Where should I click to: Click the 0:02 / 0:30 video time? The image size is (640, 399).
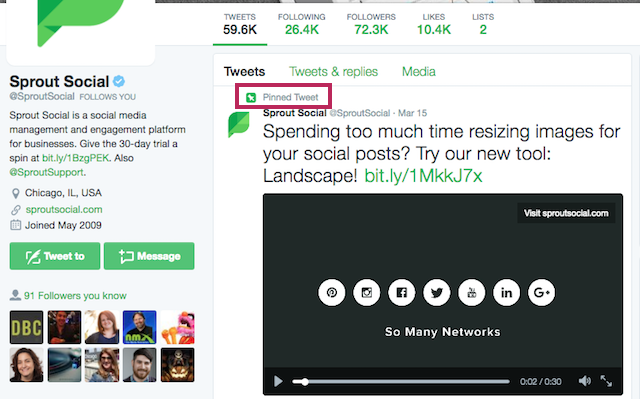[540, 382]
